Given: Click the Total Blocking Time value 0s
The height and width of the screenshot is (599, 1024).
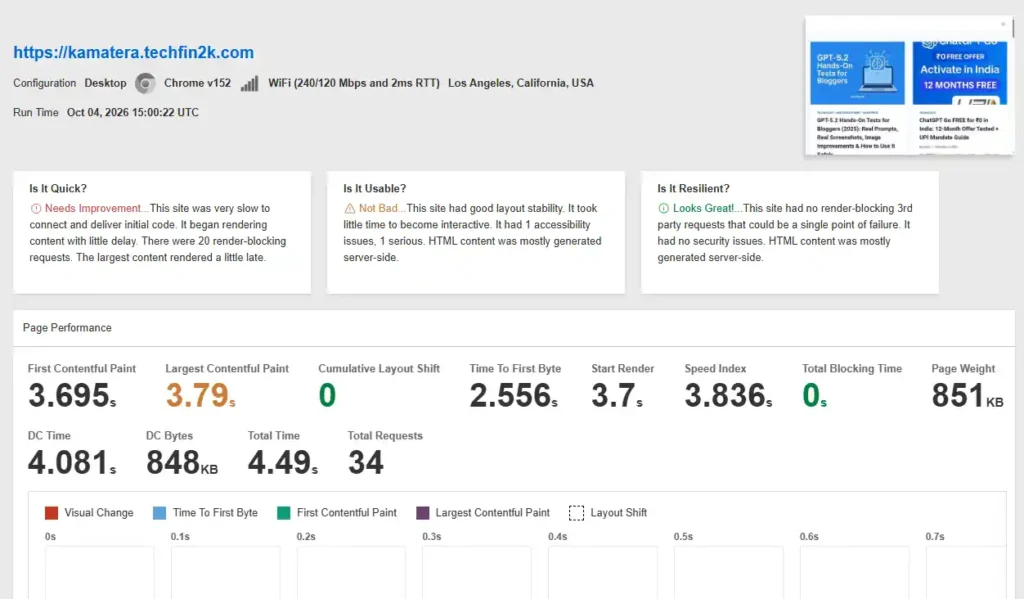Looking at the screenshot, I should click(814, 395).
